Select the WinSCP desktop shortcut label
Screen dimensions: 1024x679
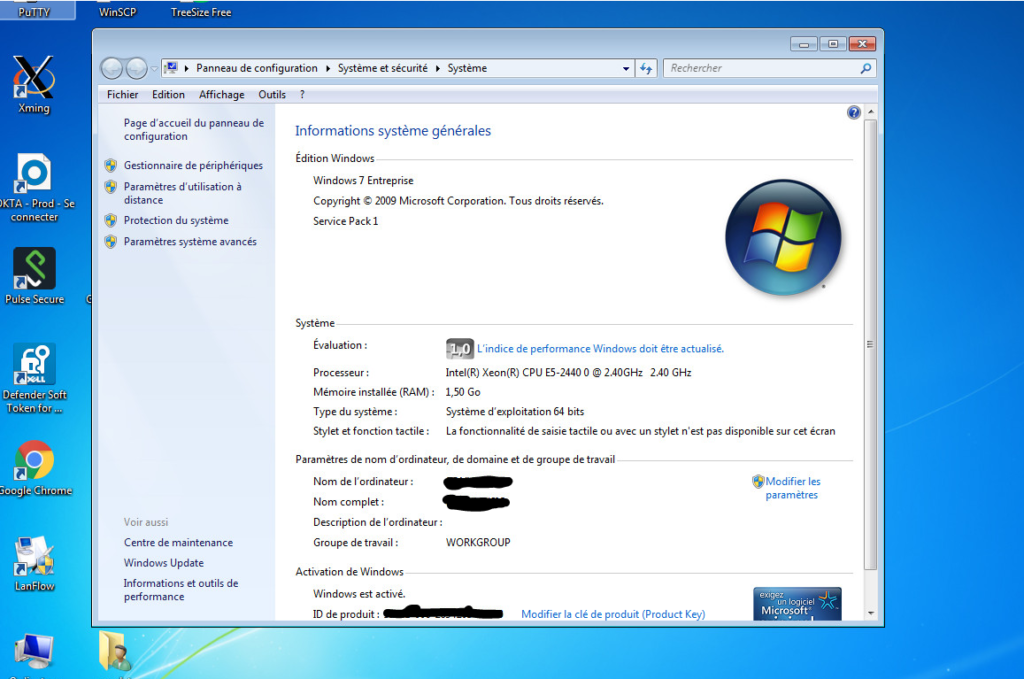tap(118, 12)
